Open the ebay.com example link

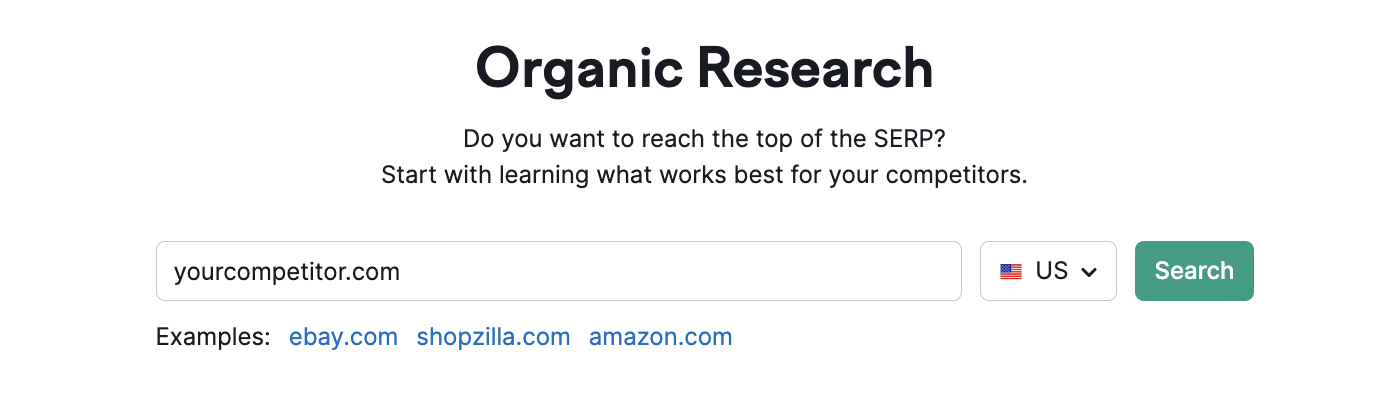click(343, 337)
